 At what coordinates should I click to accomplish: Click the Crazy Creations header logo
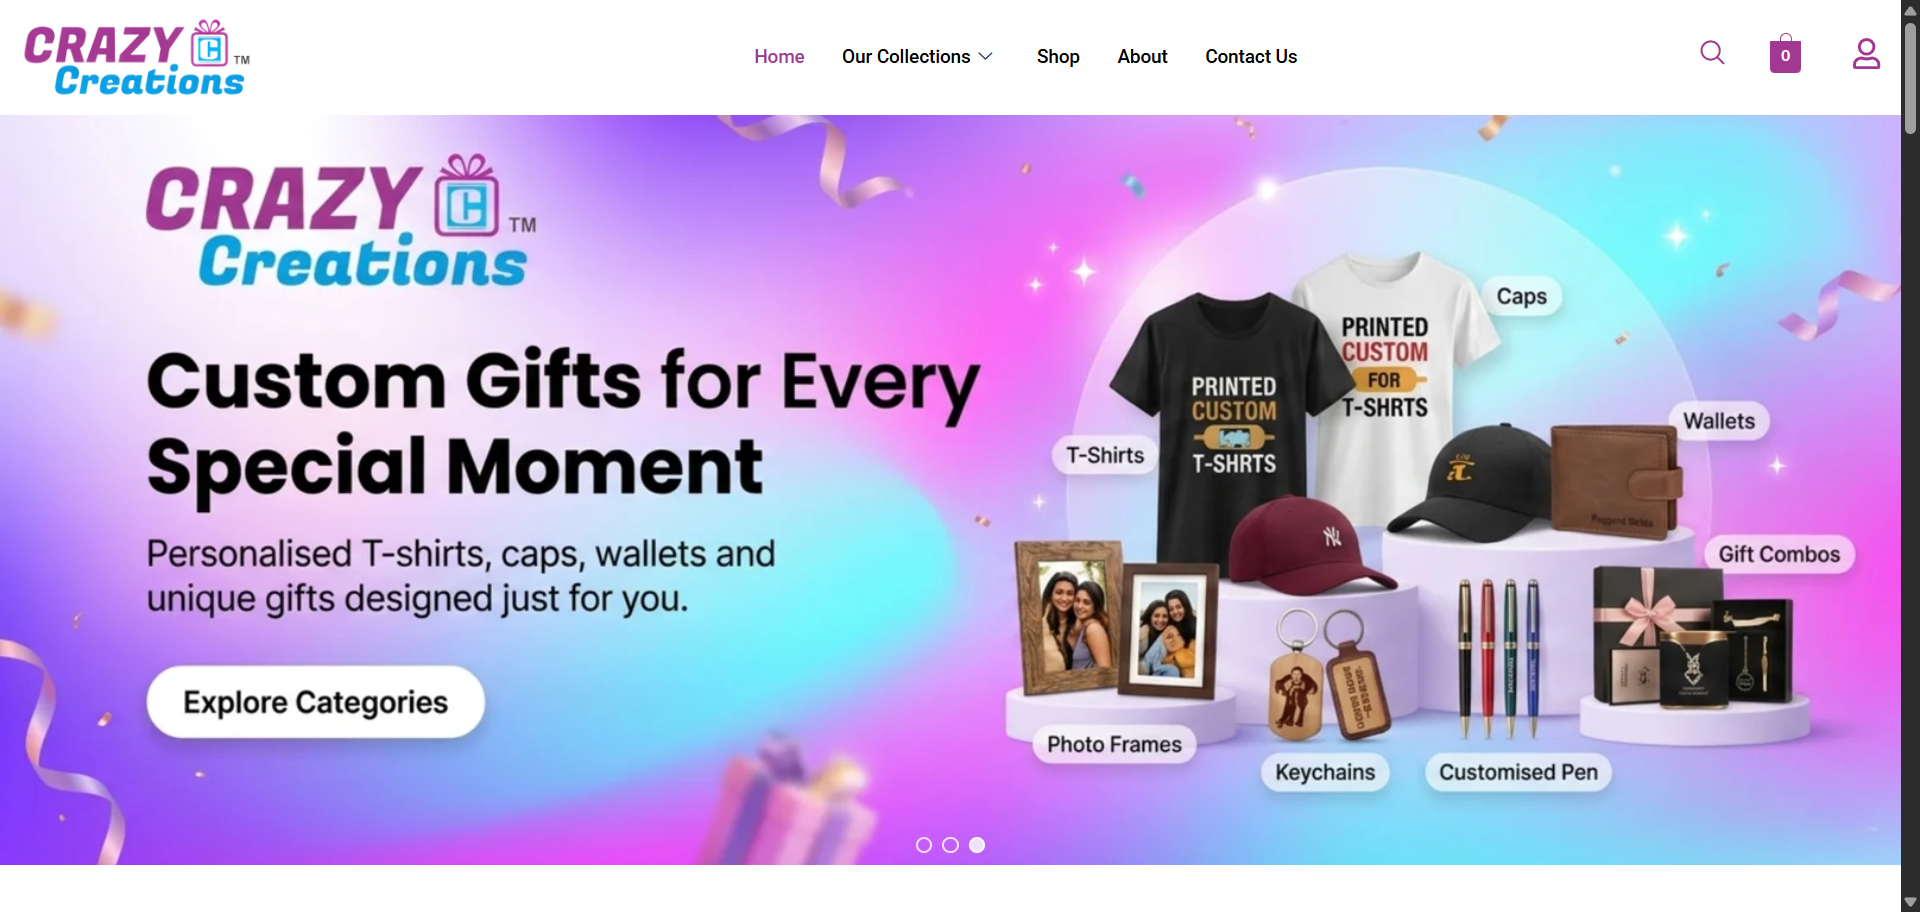coord(137,58)
